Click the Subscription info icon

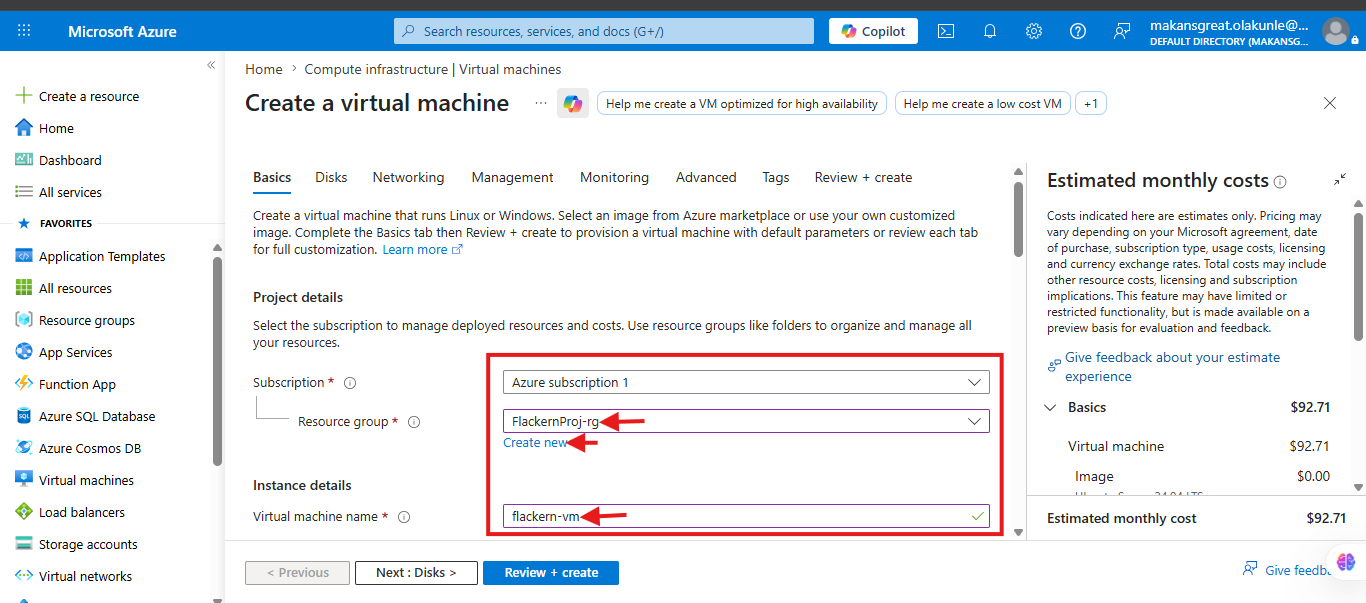point(350,383)
